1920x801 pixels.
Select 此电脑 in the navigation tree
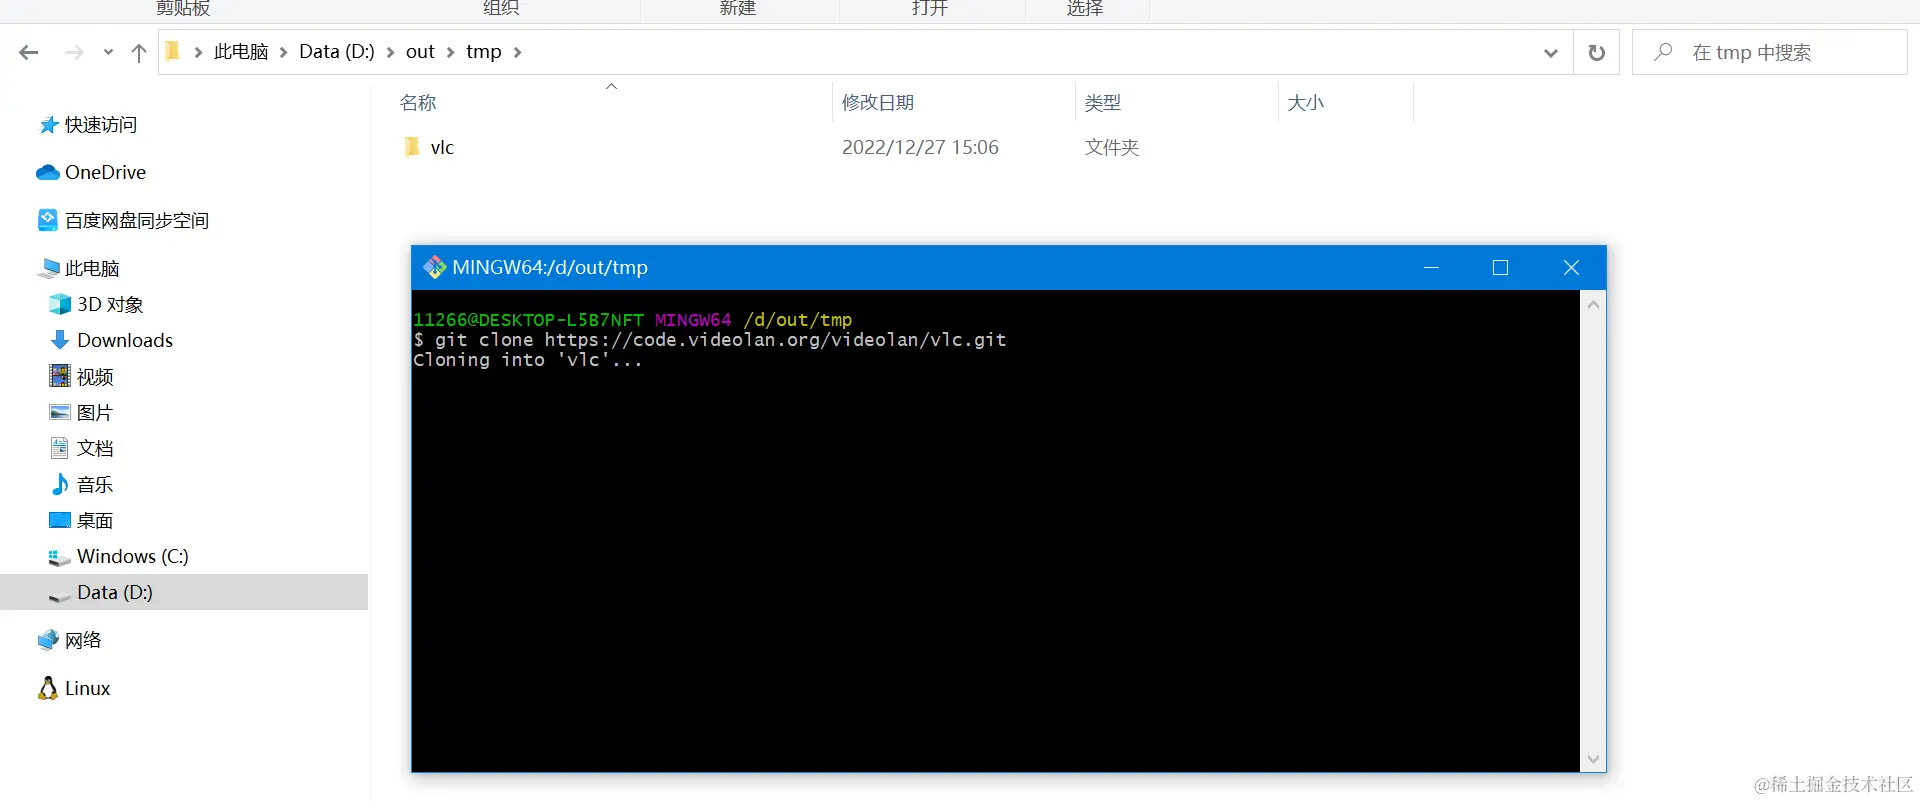click(92, 268)
